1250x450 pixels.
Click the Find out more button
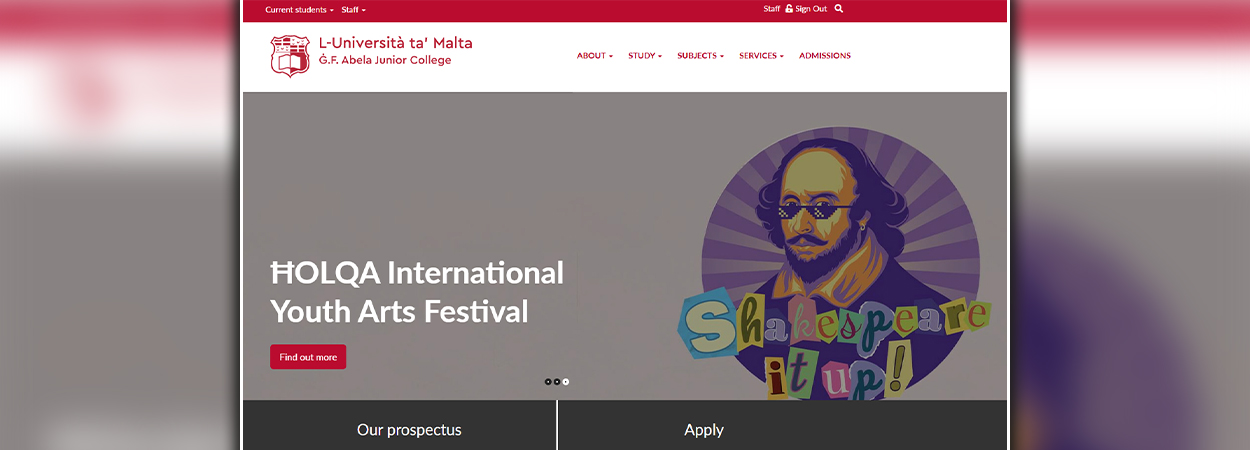pos(308,357)
